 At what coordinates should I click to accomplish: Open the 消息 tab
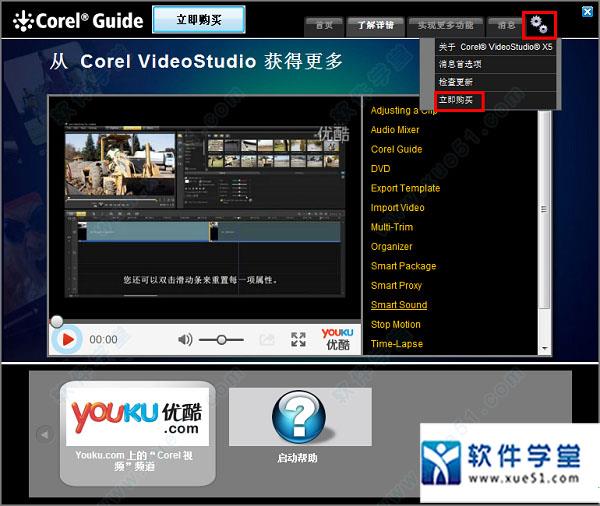point(507,25)
